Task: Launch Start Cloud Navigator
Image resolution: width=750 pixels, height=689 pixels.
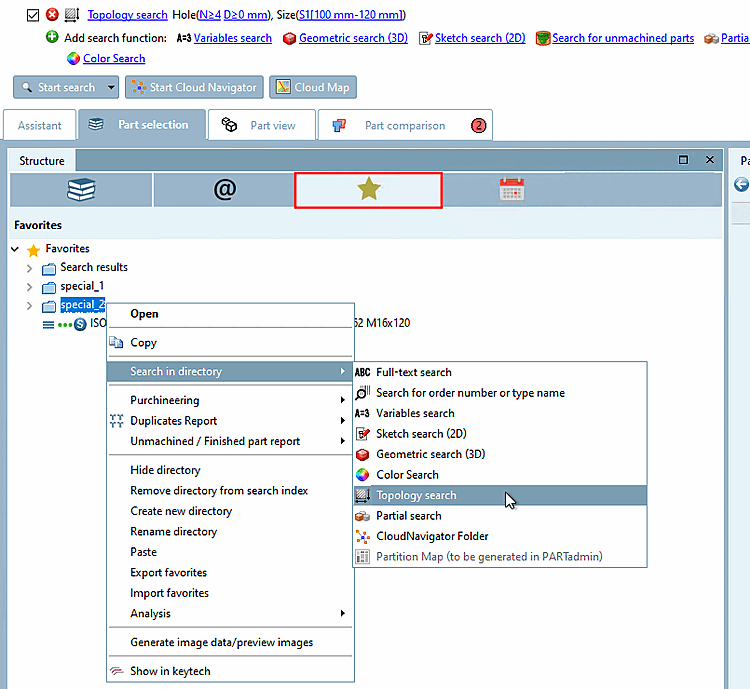Action: coord(194,87)
